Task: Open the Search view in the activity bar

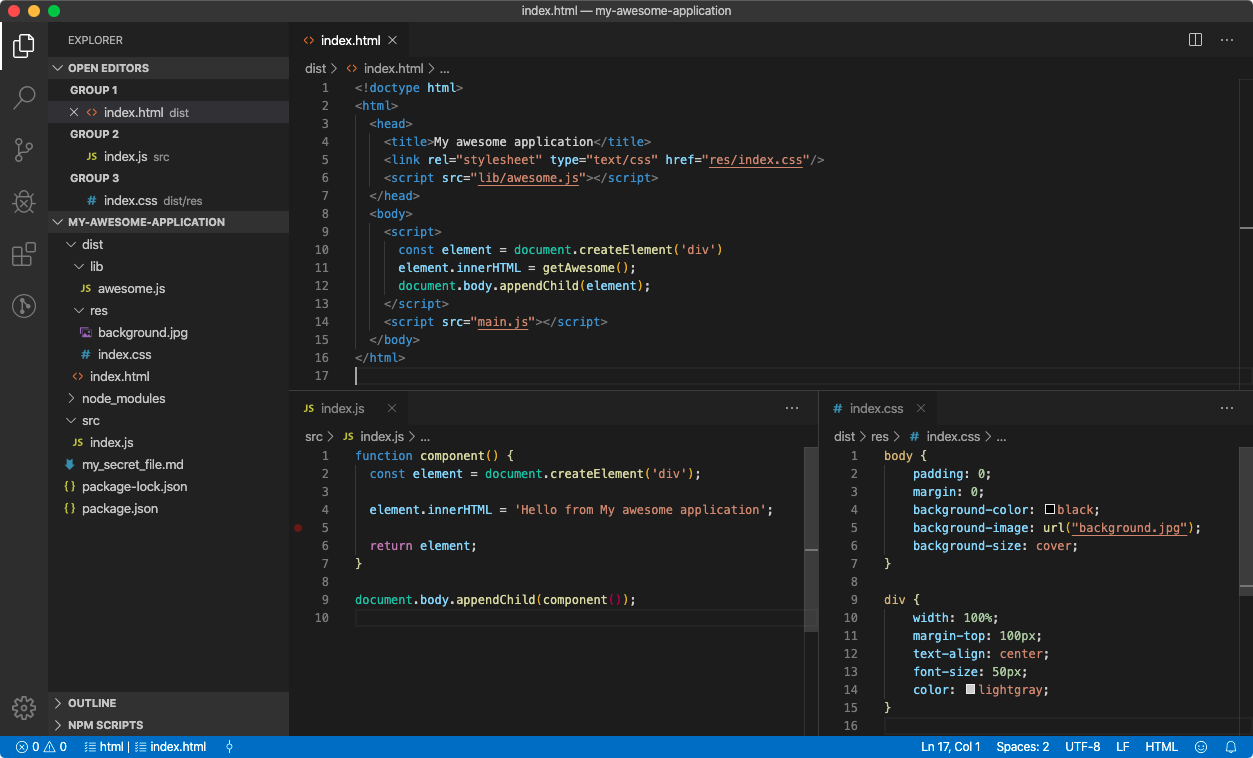Action: click(x=23, y=97)
